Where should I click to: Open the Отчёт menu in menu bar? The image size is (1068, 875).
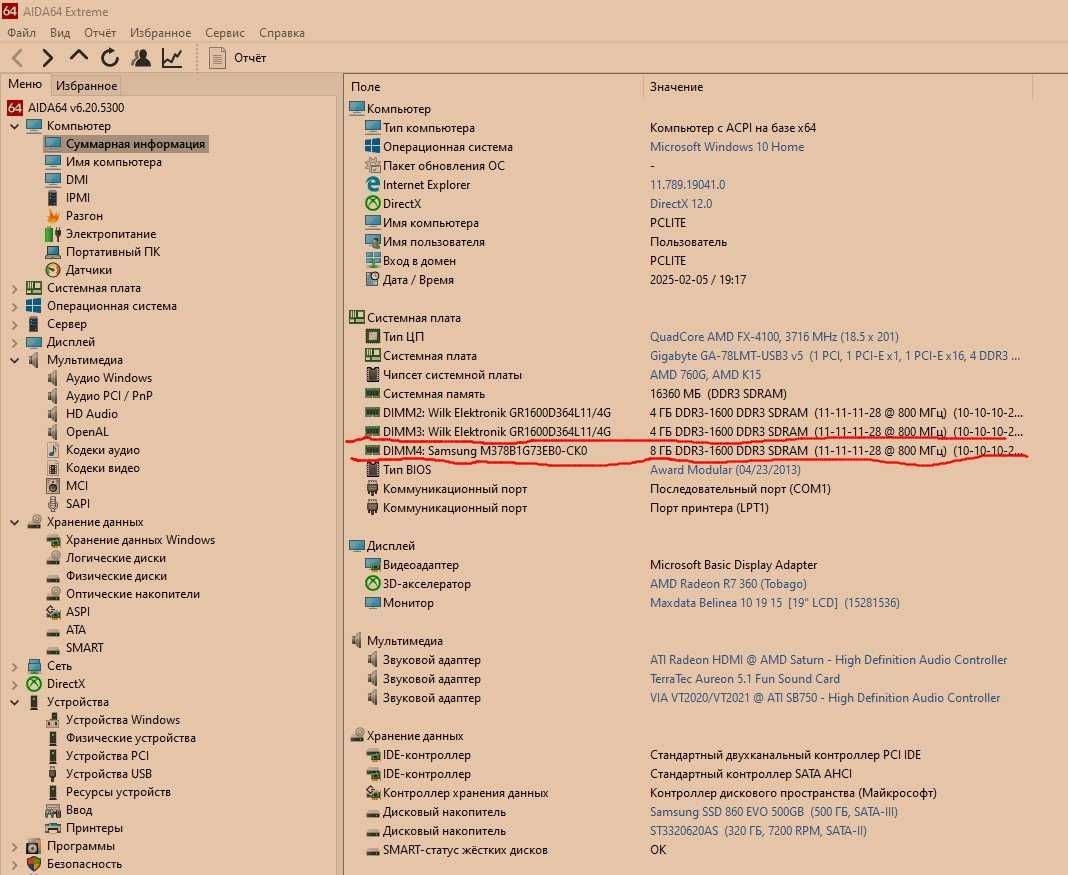99,33
